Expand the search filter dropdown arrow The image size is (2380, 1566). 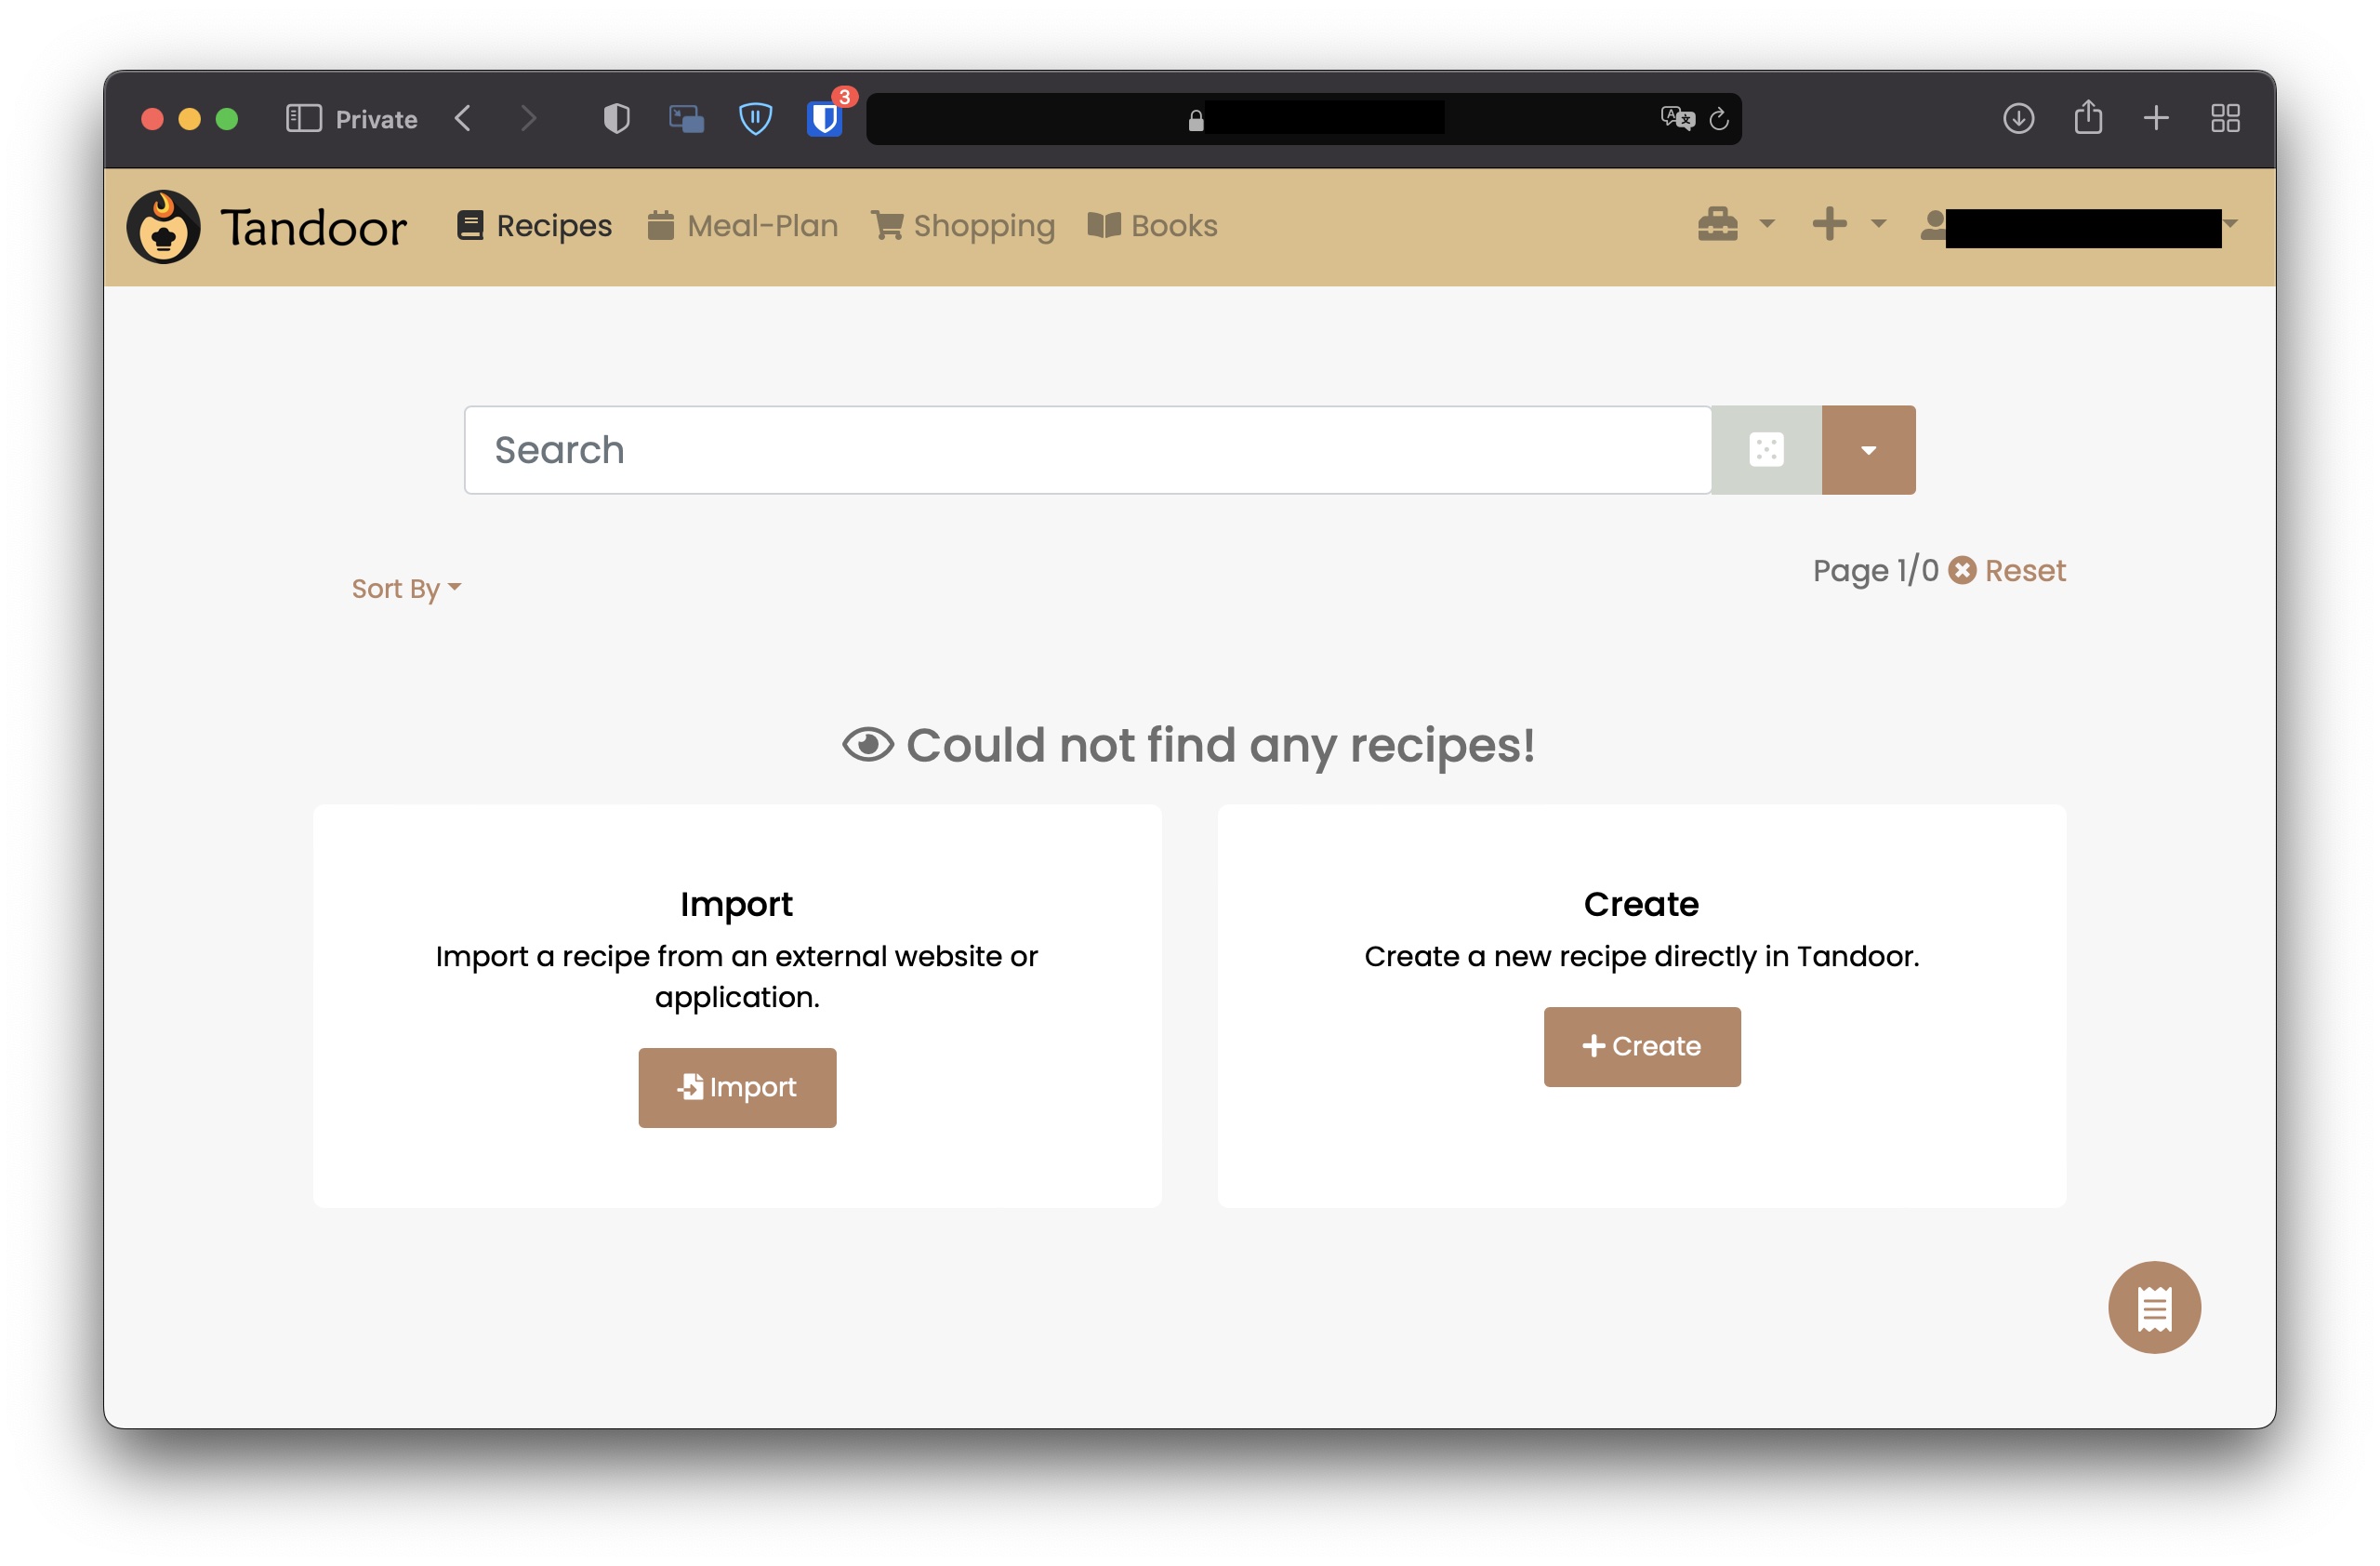point(1866,449)
